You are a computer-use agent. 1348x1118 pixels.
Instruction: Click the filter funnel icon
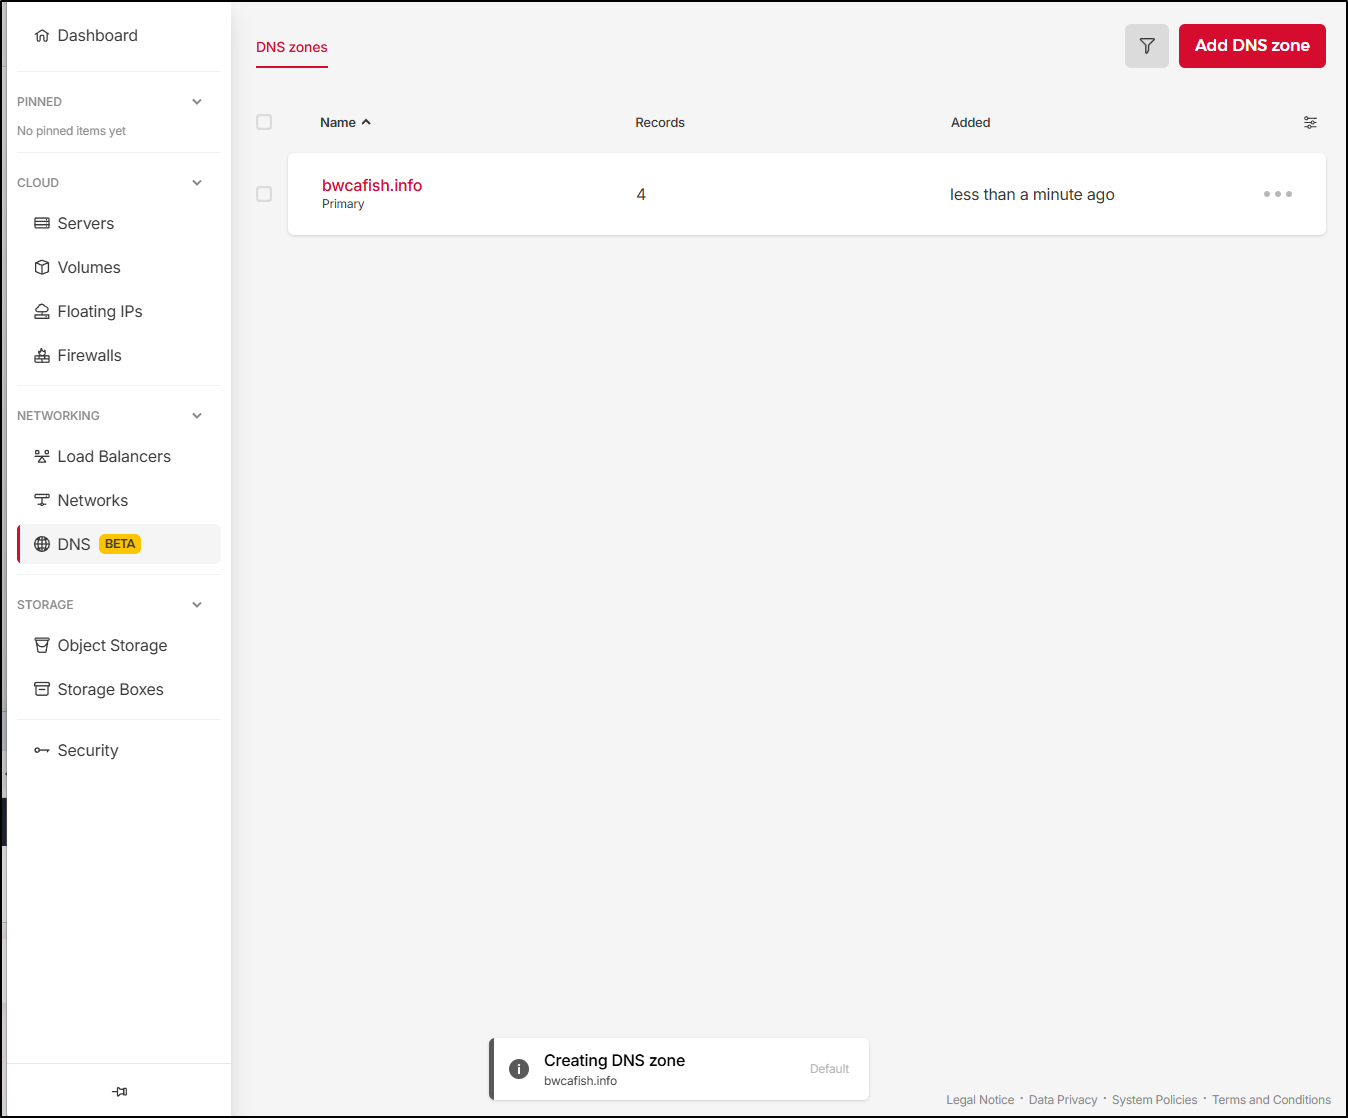click(1146, 46)
